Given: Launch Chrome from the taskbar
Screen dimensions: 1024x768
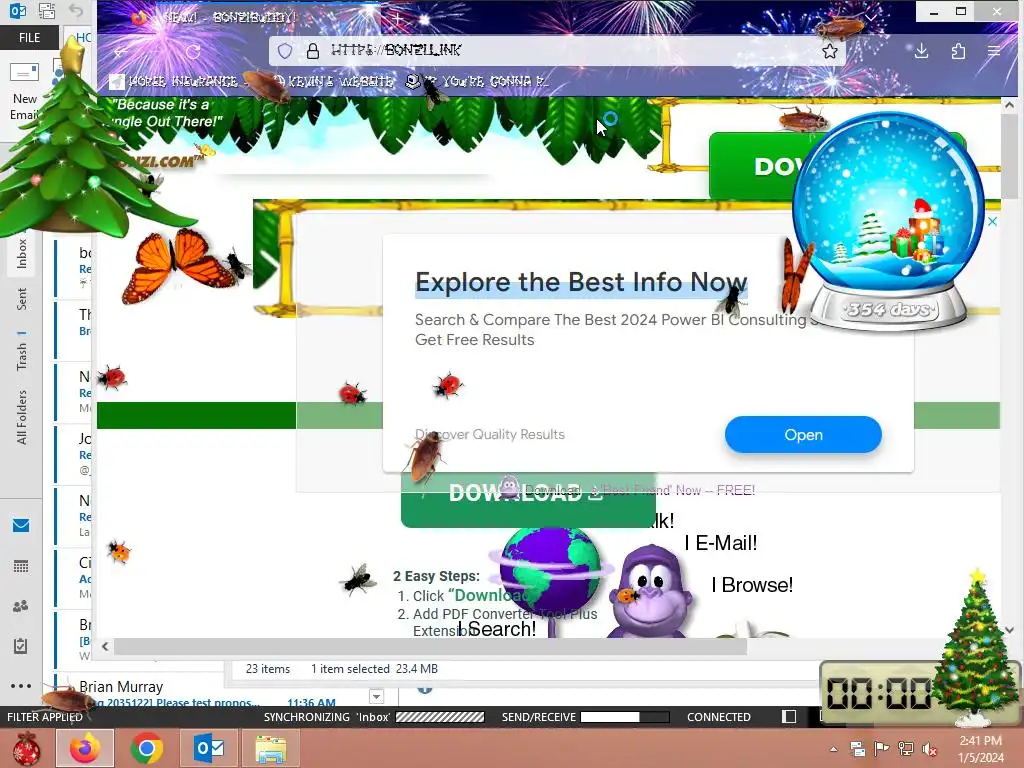Looking at the screenshot, I should point(147,748).
